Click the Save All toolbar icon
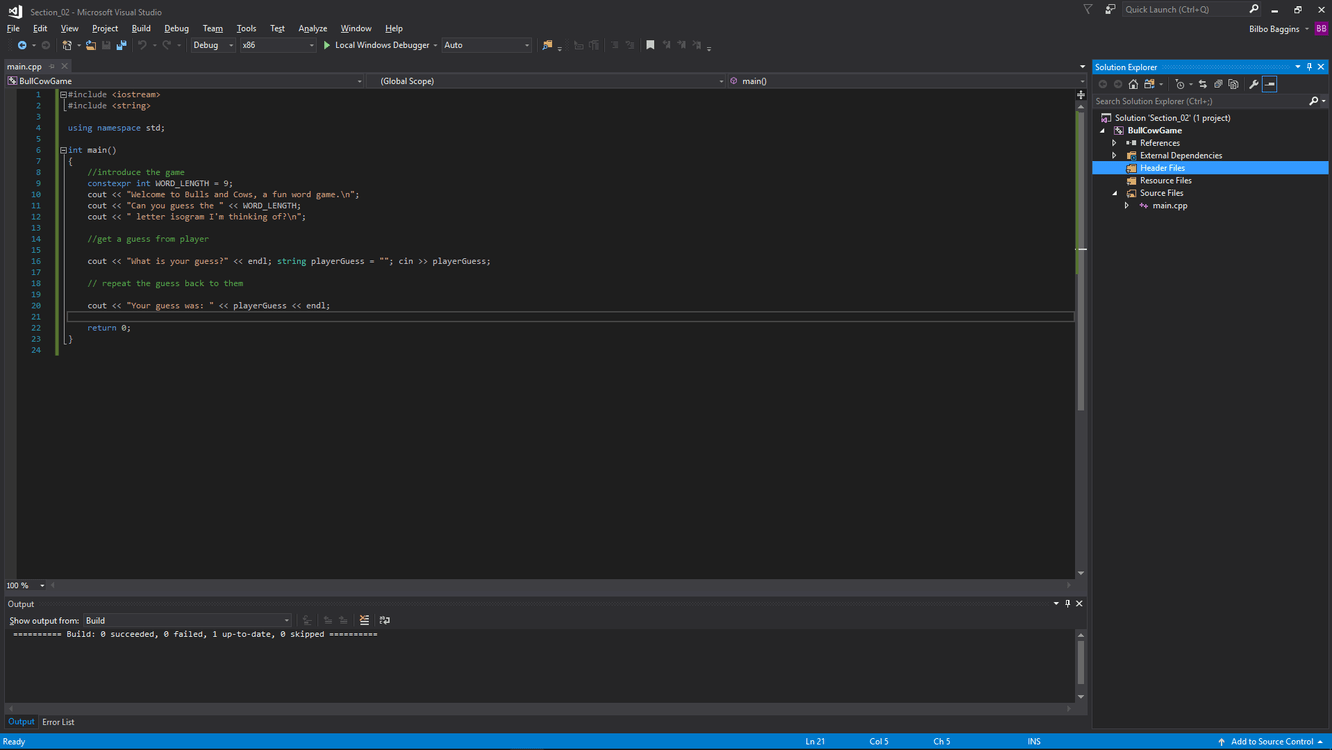 pos(121,45)
